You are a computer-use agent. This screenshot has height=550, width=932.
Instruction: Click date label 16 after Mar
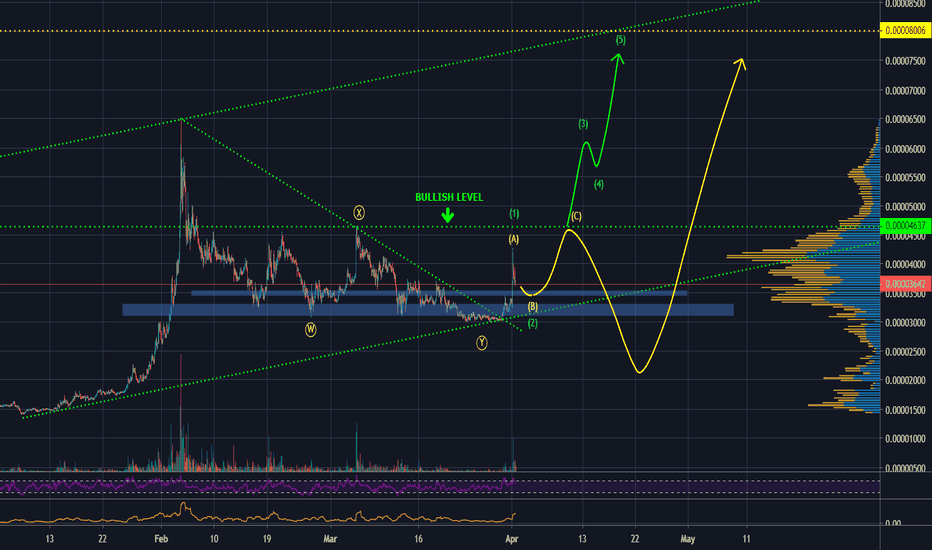(x=418, y=539)
